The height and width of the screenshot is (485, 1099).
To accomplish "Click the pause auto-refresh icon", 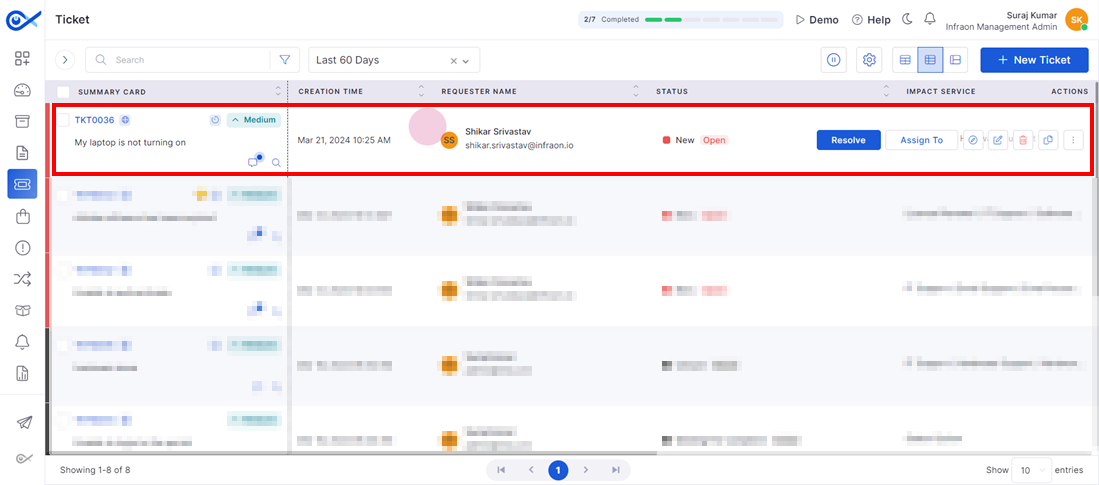I will pyautogui.click(x=833, y=60).
